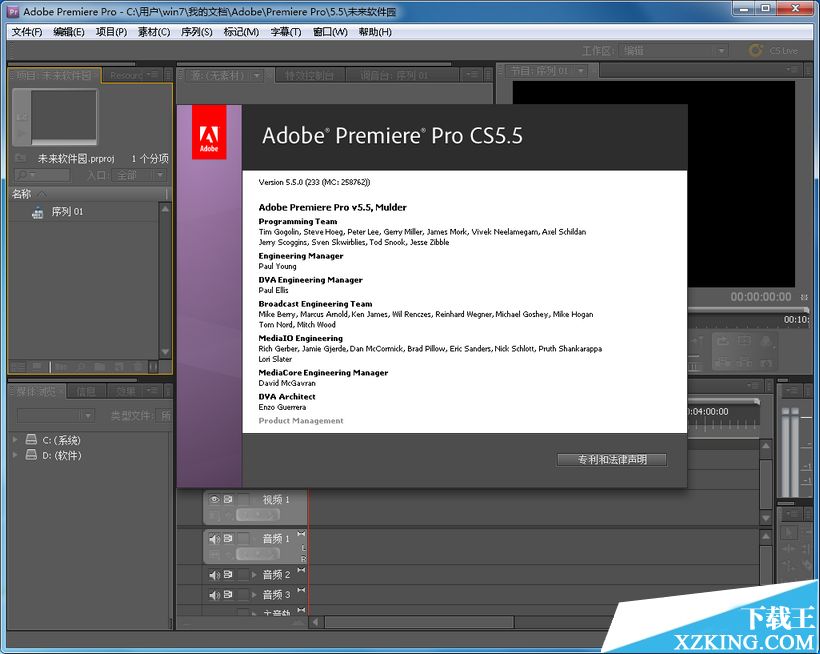This screenshot has height=654, width=820.
Task: Open the 素材(C) menu
Action: tap(154, 32)
